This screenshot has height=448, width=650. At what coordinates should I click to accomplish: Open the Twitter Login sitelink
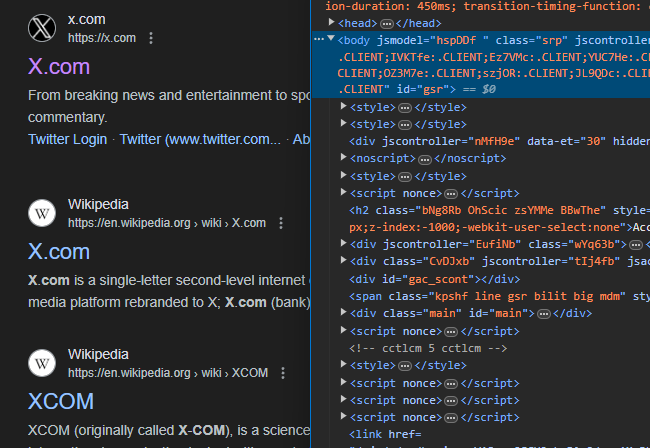[x=68, y=139]
